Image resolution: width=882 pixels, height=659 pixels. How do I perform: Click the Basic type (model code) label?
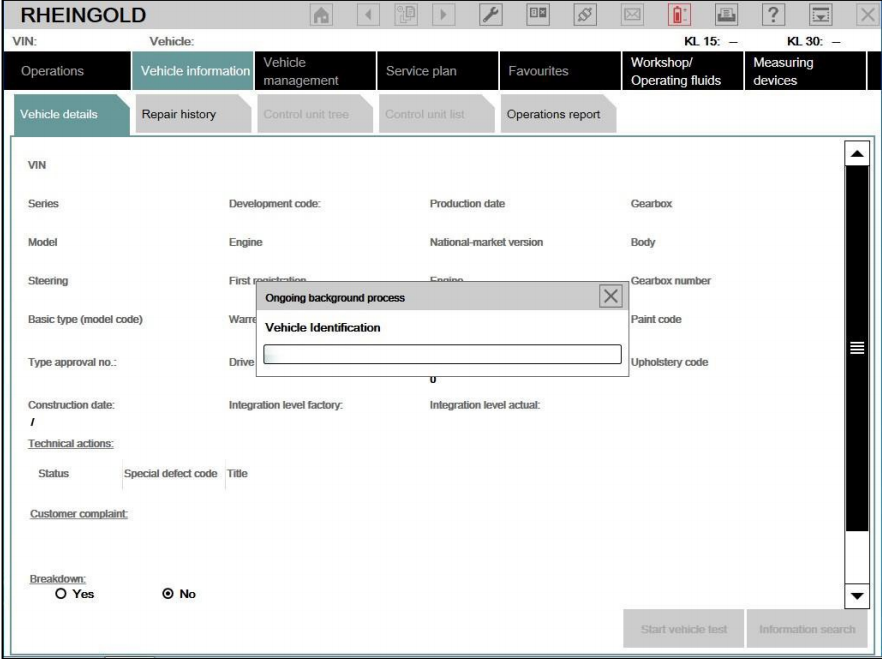pos(85,319)
